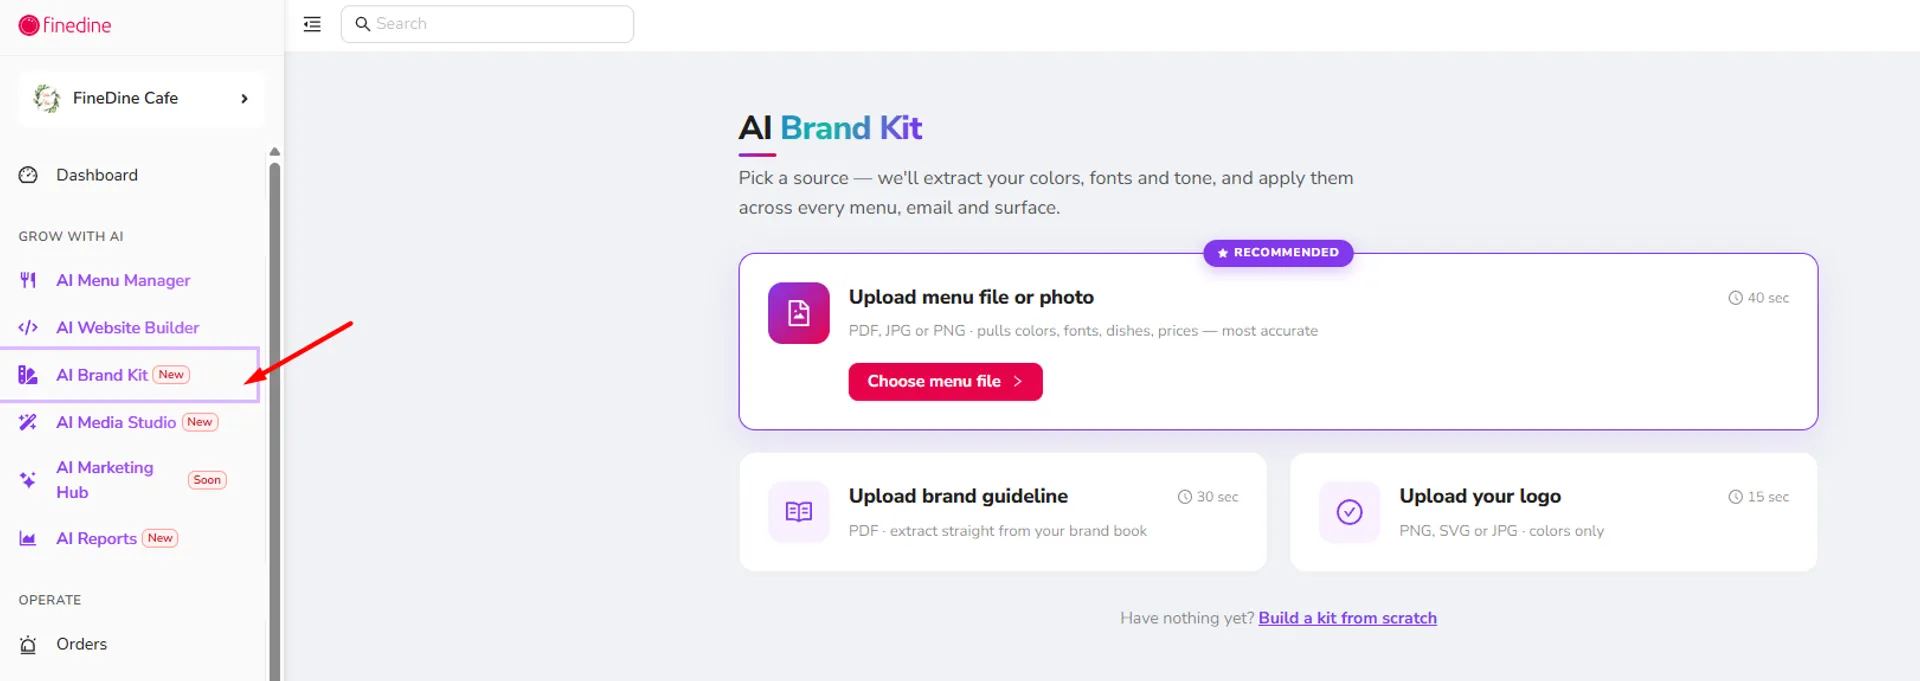Screen dimensions: 1920x681
Task: Expand the FineDine Cafe venue selector
Action: tap(141, 98)
